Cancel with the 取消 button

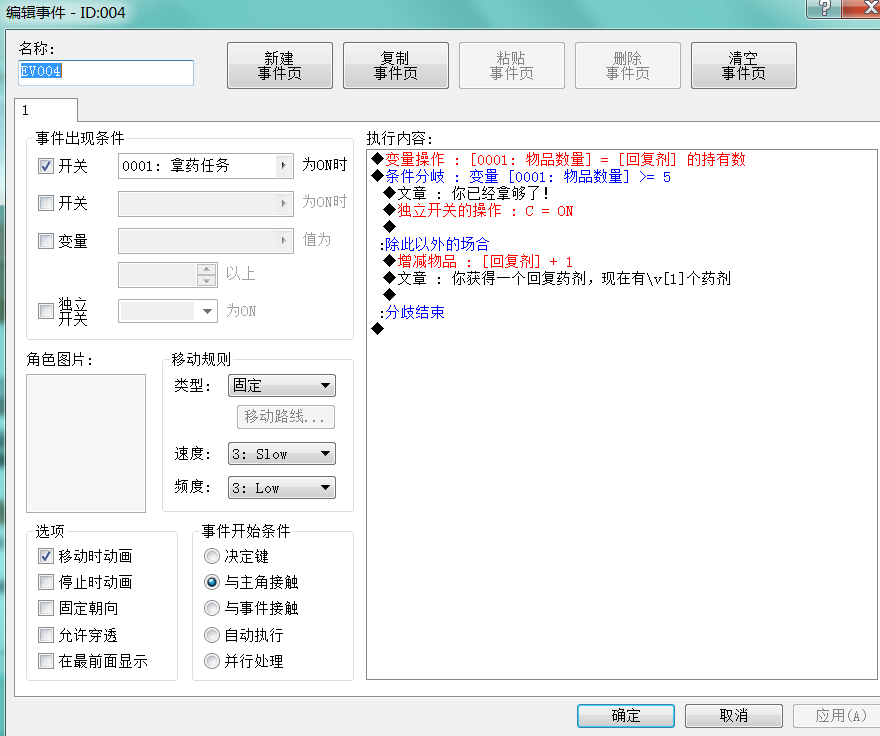[x=734, y=716]
